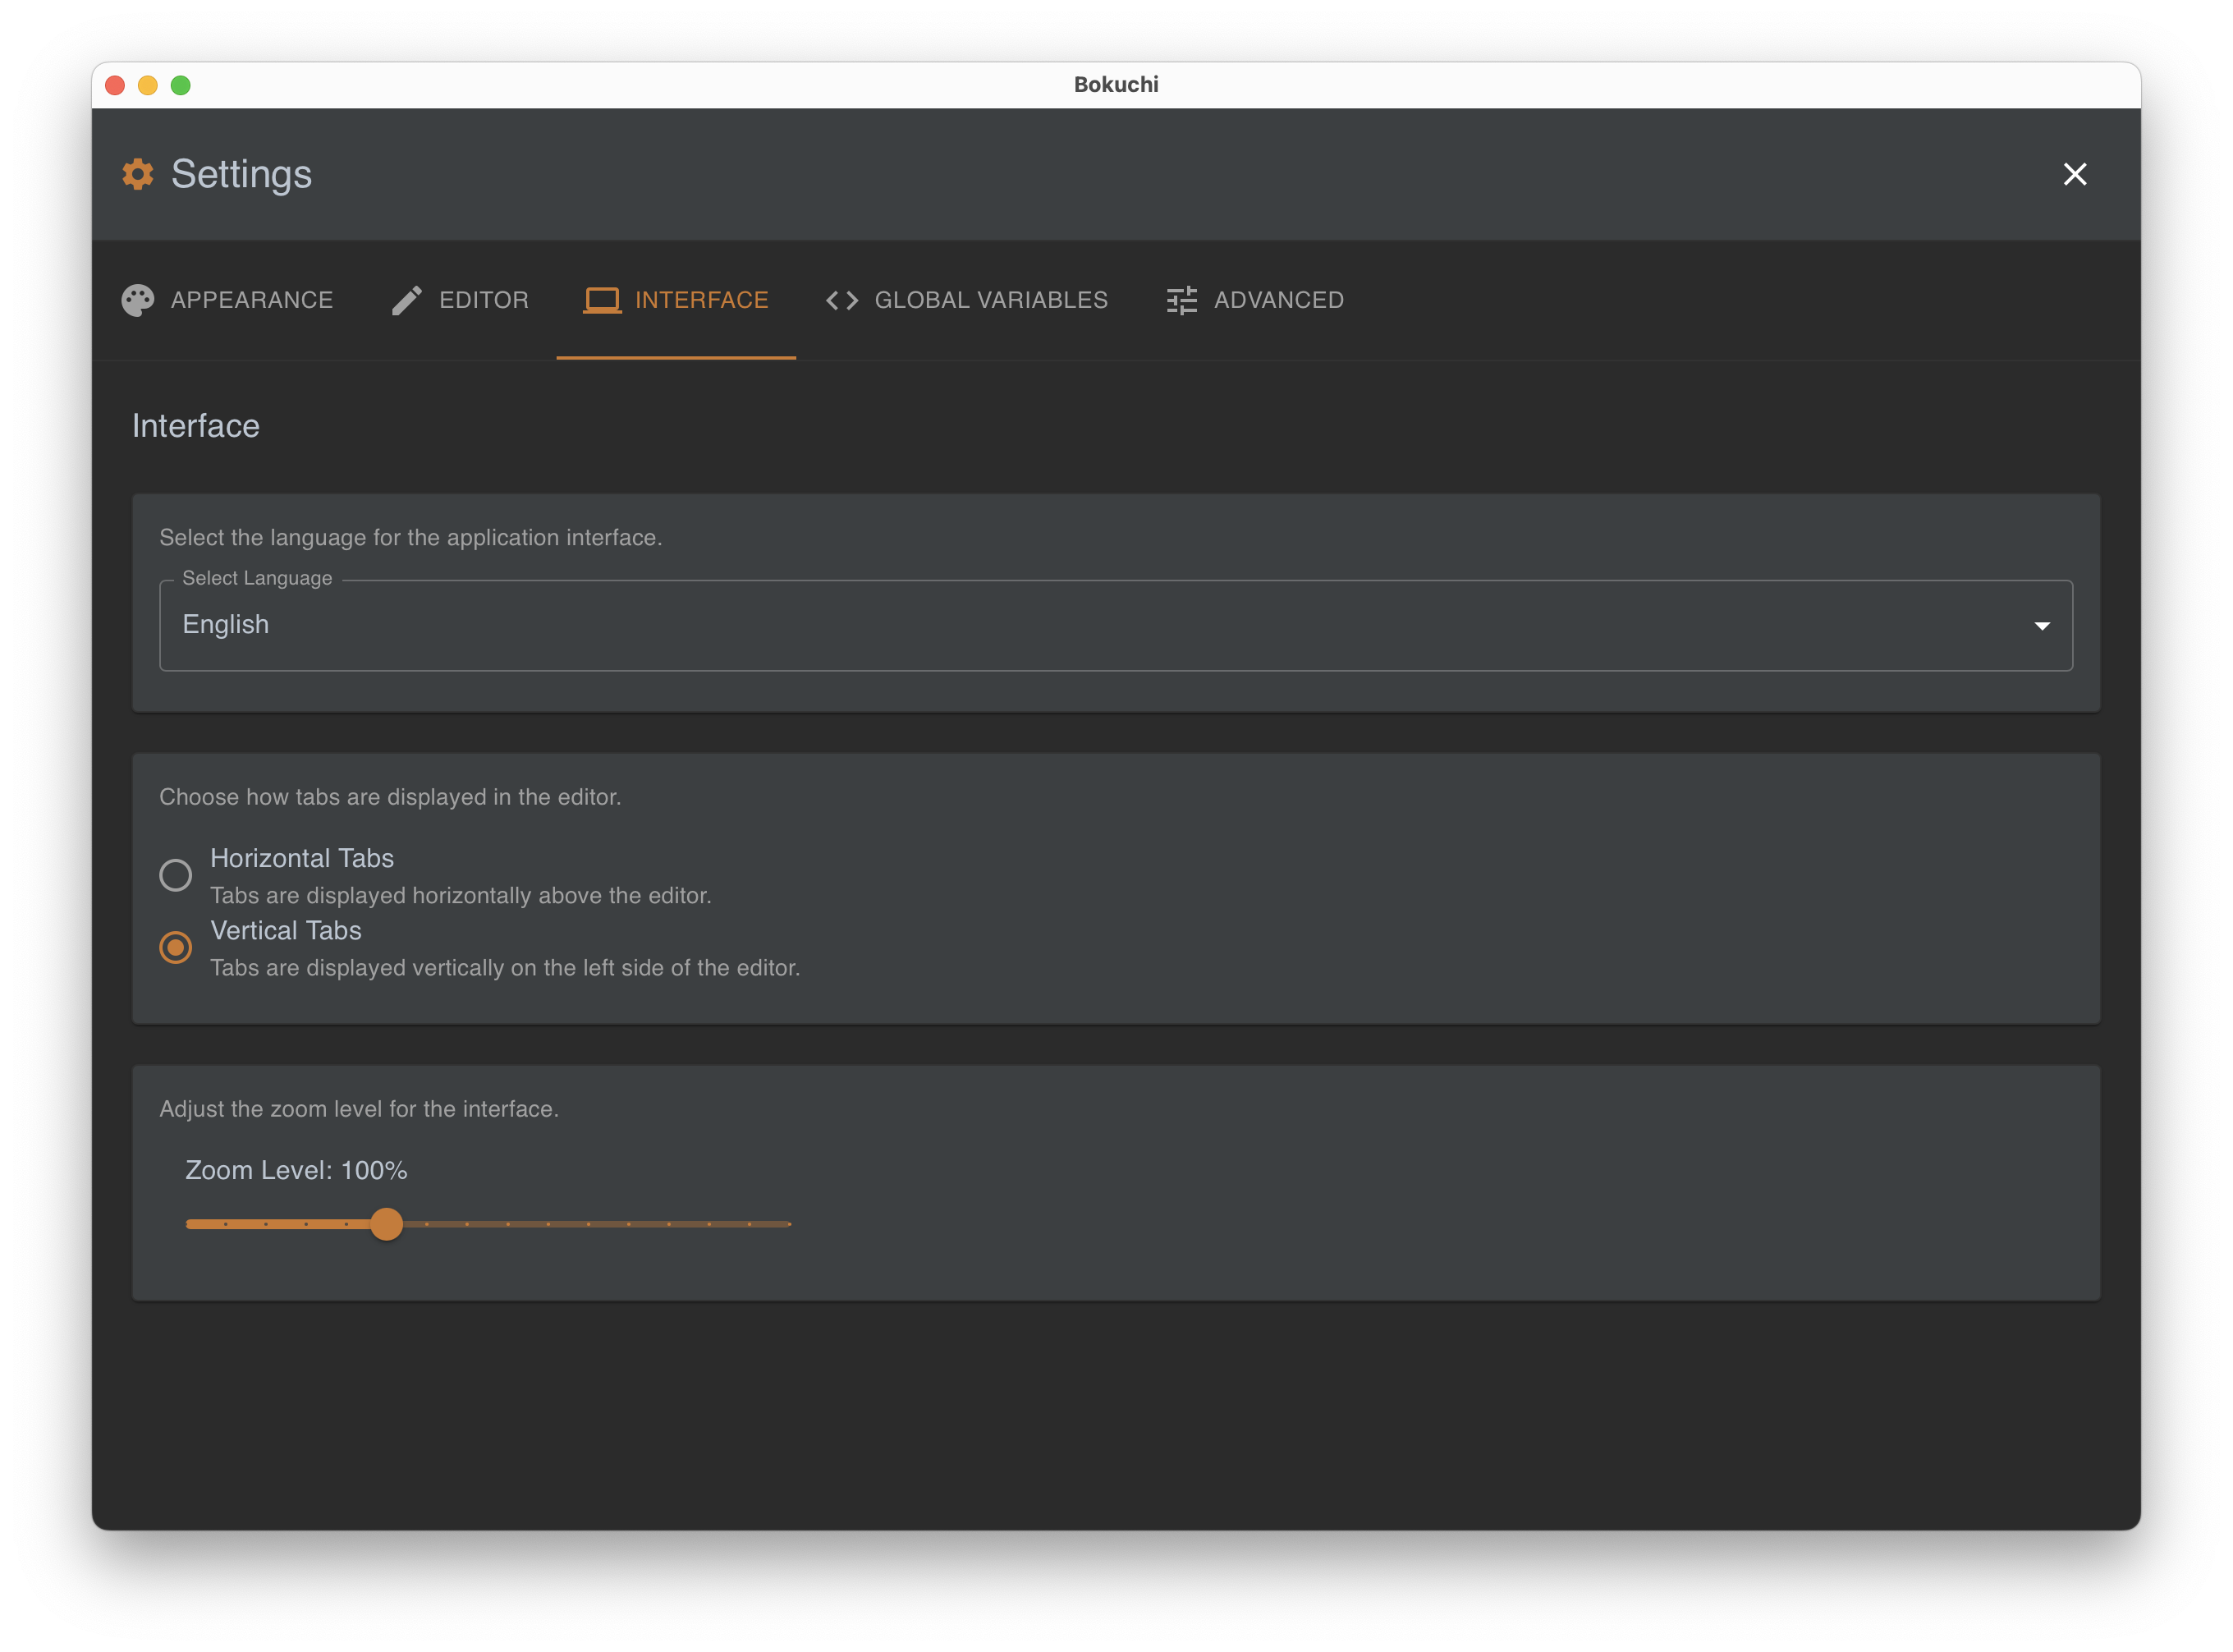2233x1652 pixels.
Task: Open the Global Variables tab
Action: (990, 300)
